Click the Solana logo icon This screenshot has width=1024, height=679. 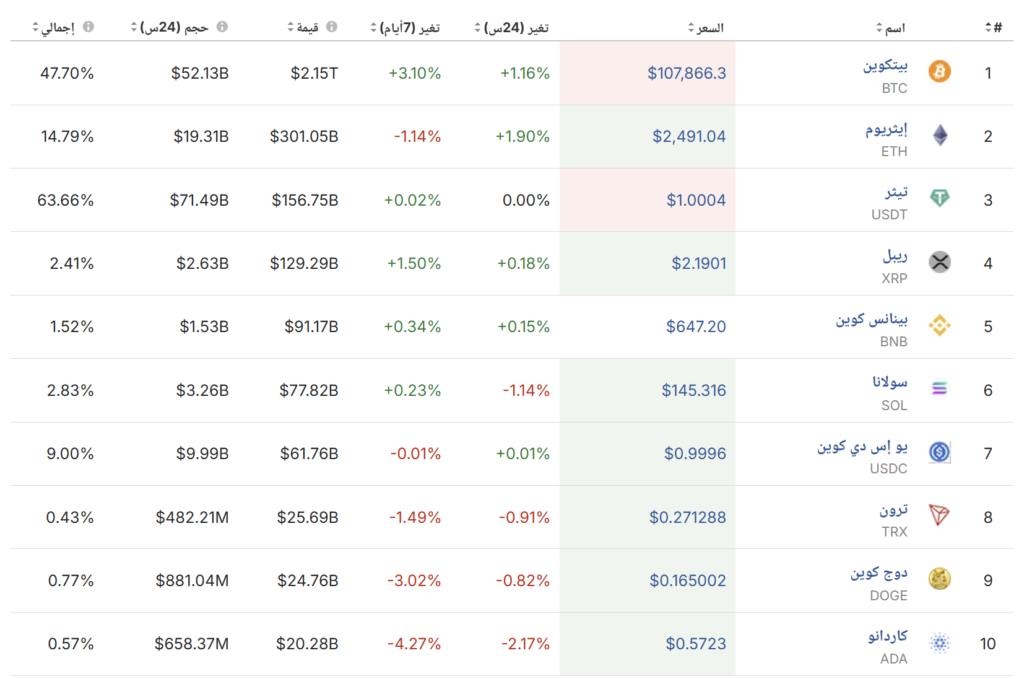coord(939,389)
